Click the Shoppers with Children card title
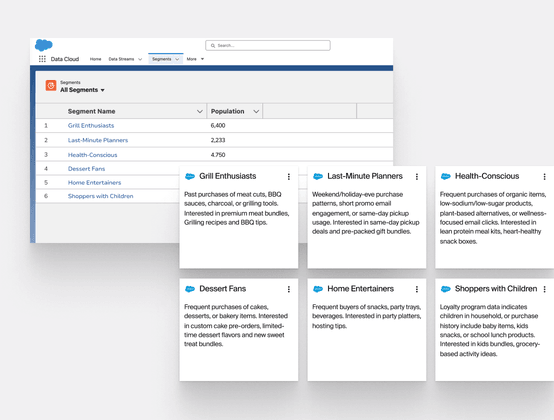This screenshot has height=420, width=554. pos(496,289)
